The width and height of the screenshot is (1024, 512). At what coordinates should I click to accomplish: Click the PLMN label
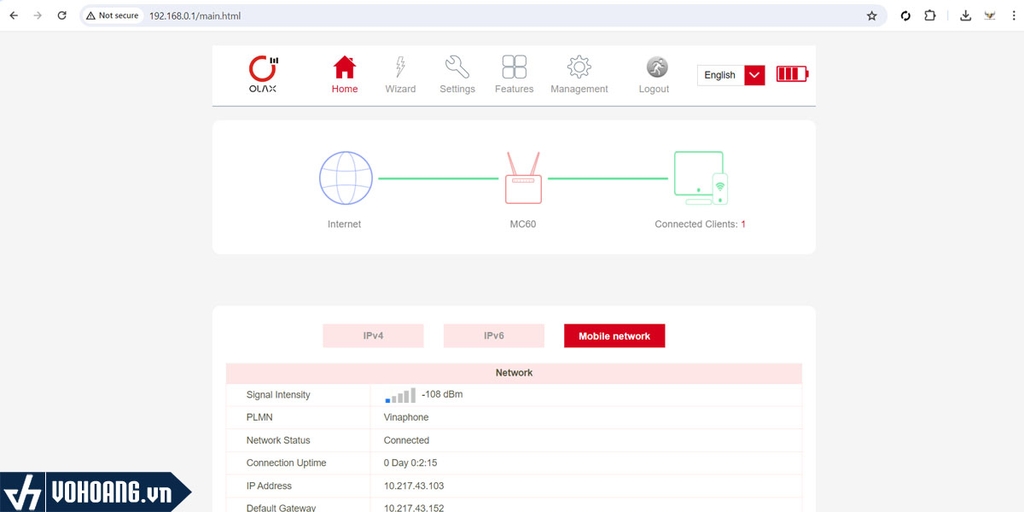click(x=259, y=417)
